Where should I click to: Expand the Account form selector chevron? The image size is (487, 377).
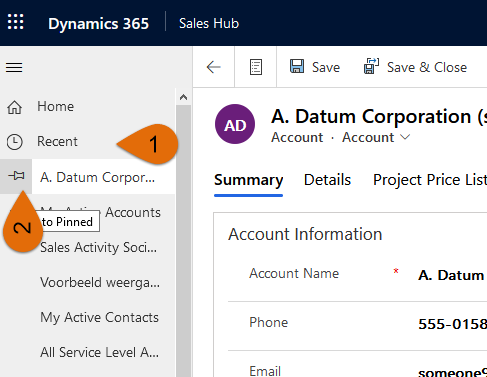tap(405, 137)
